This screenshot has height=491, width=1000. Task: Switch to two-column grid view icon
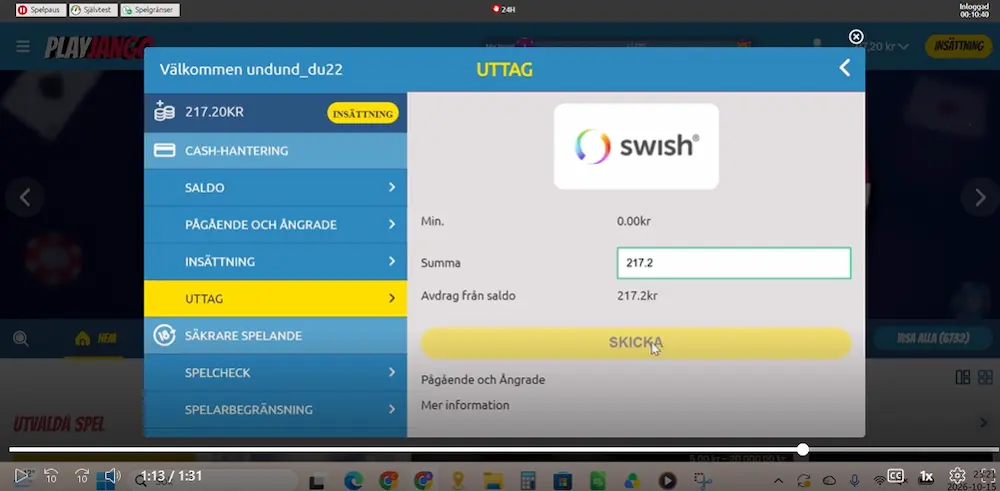click(x=962, y=377)
